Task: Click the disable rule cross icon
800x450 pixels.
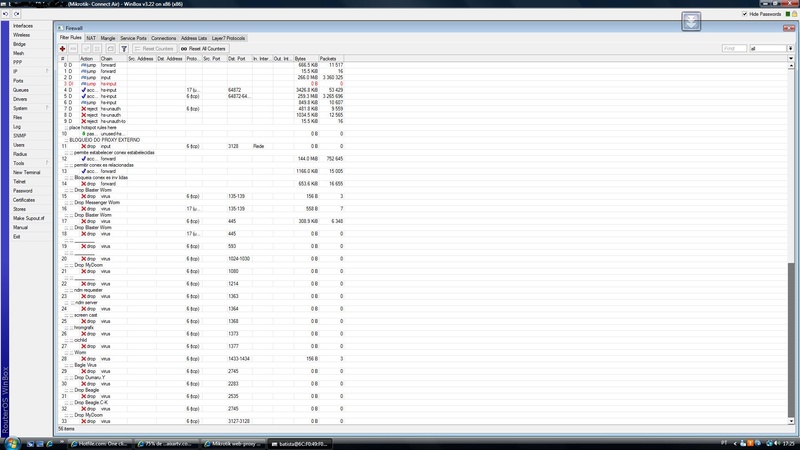Action: tap(97, 48)
